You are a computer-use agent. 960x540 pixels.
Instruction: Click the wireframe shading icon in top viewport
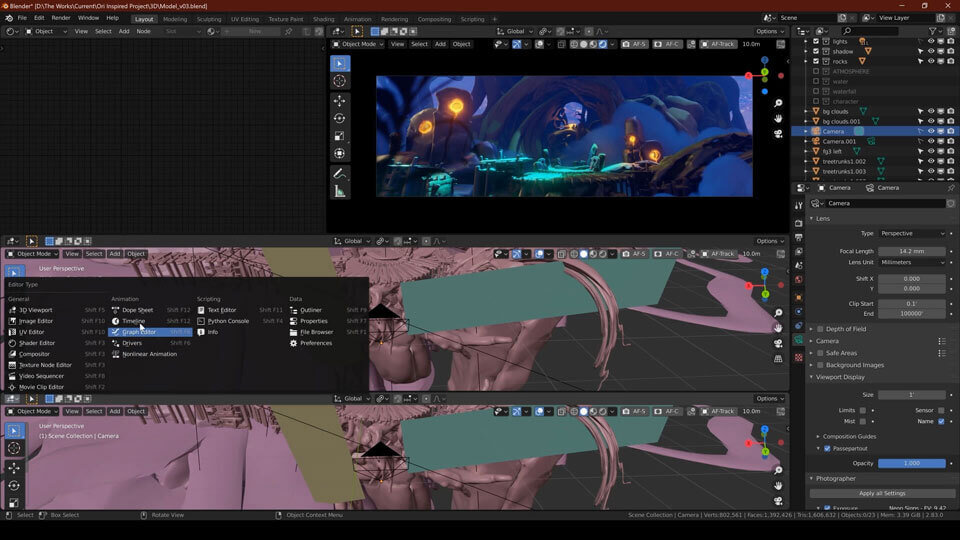tap(574, 44)
